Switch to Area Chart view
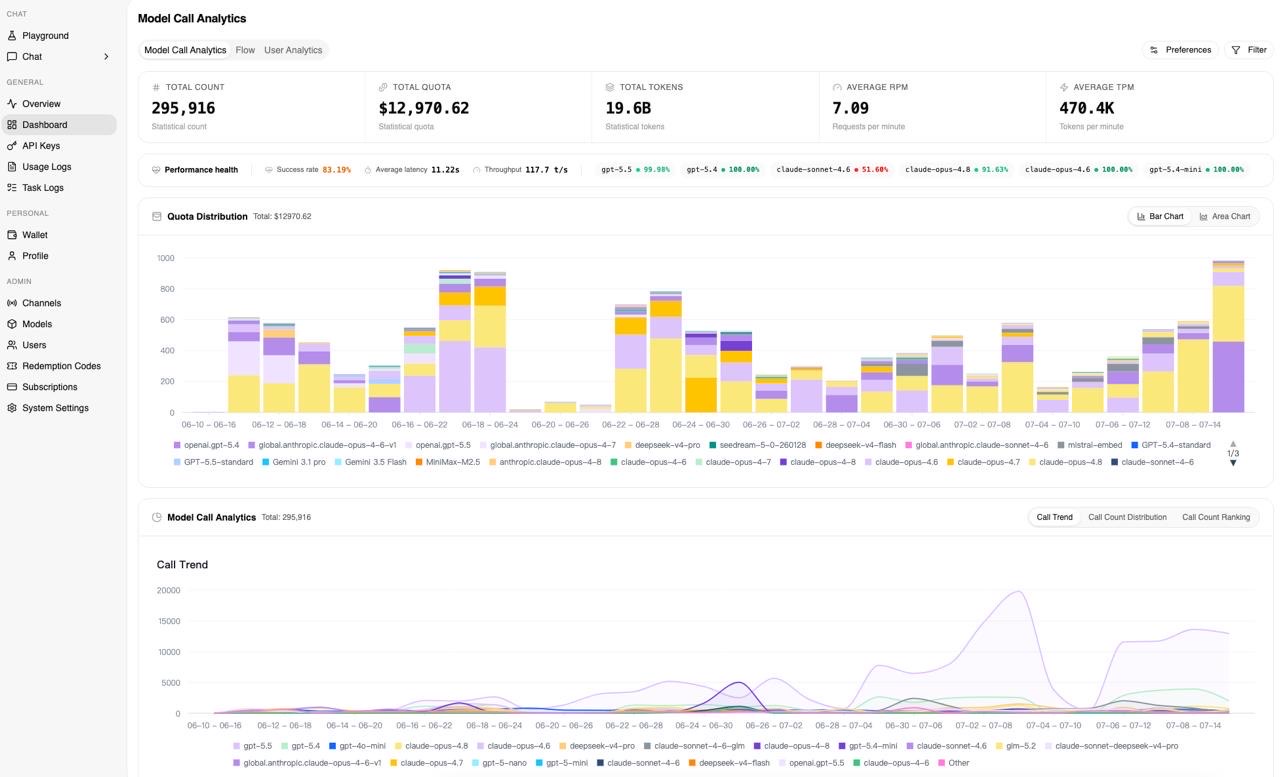 tap(1224, 216)
